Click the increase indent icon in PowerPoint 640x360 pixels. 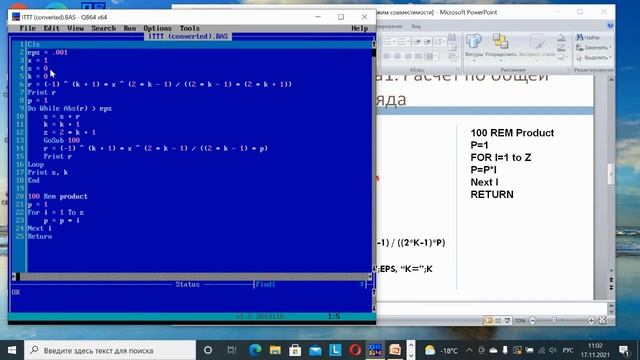(427, 42)
